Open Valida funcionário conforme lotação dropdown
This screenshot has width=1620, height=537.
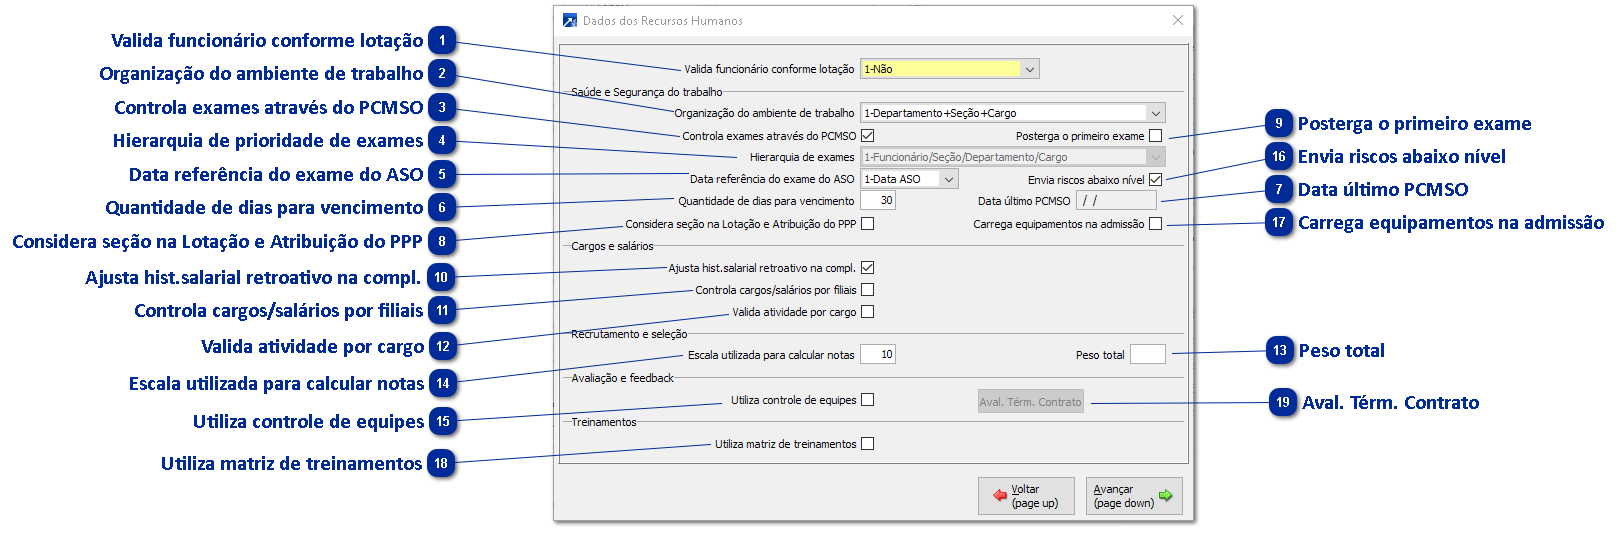pyautogui.click(x=1030, y=69)
